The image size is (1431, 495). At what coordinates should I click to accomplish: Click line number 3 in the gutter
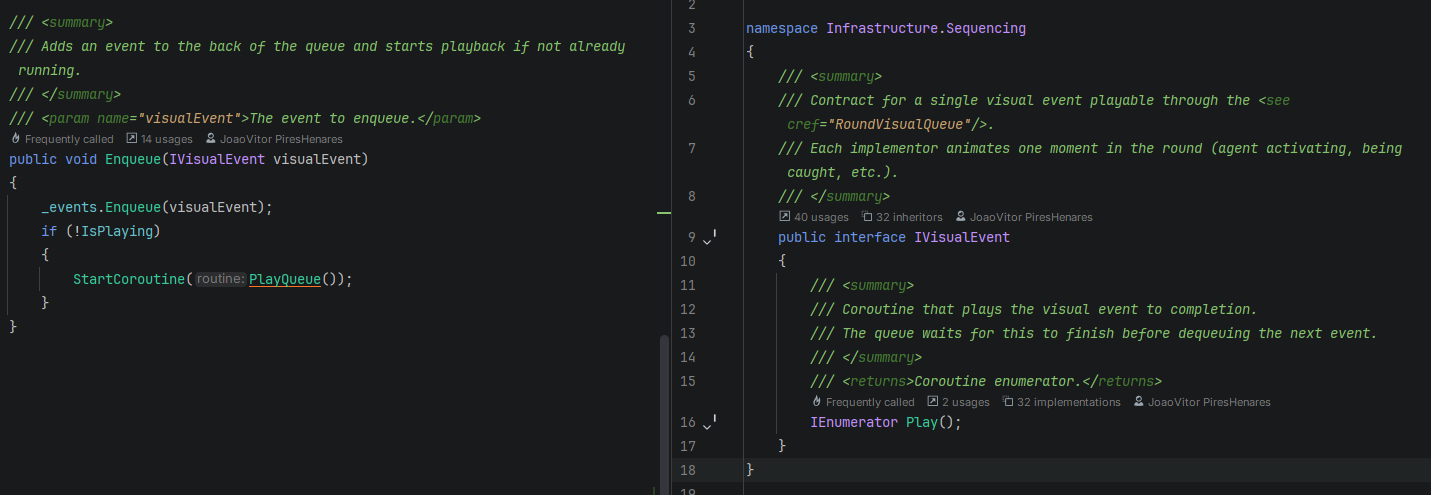[691, 28]
